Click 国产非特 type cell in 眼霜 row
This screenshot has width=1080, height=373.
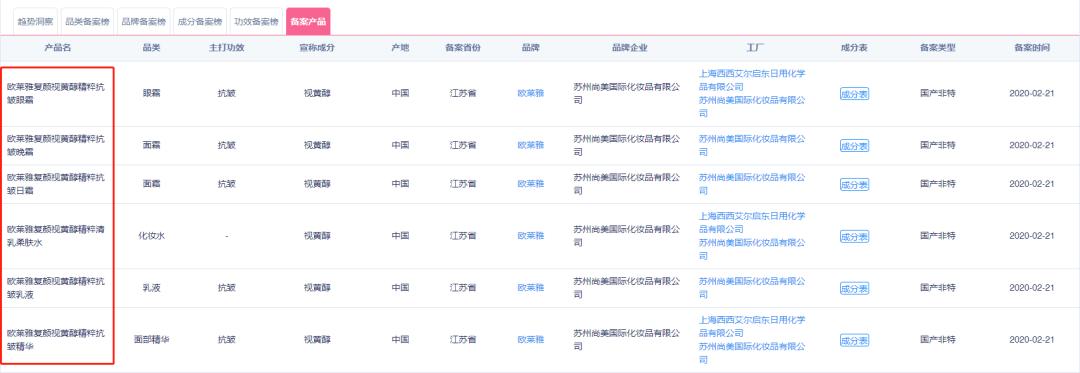pos(937,94)
